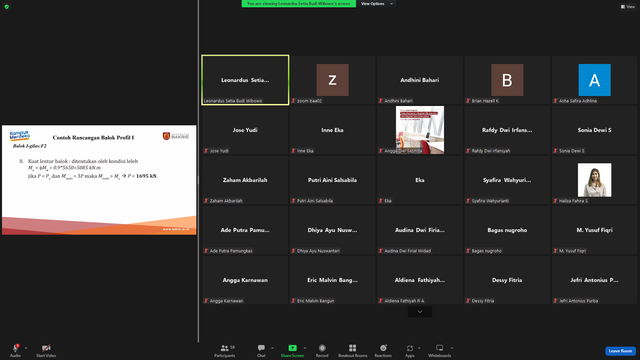Click muted mic icon on Bagas nugroho's tile
The image size is (640, 360).
pos(468,251)
